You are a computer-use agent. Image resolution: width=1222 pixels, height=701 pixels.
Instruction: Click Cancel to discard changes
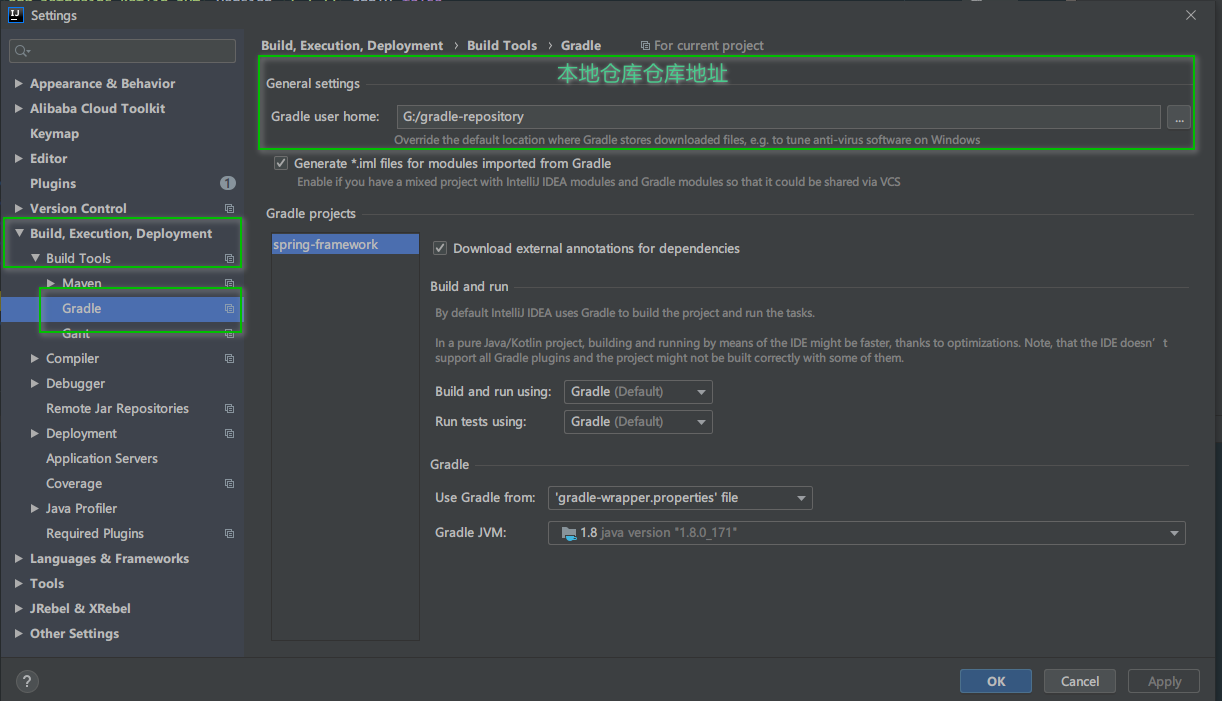[x=1080, y=682]
